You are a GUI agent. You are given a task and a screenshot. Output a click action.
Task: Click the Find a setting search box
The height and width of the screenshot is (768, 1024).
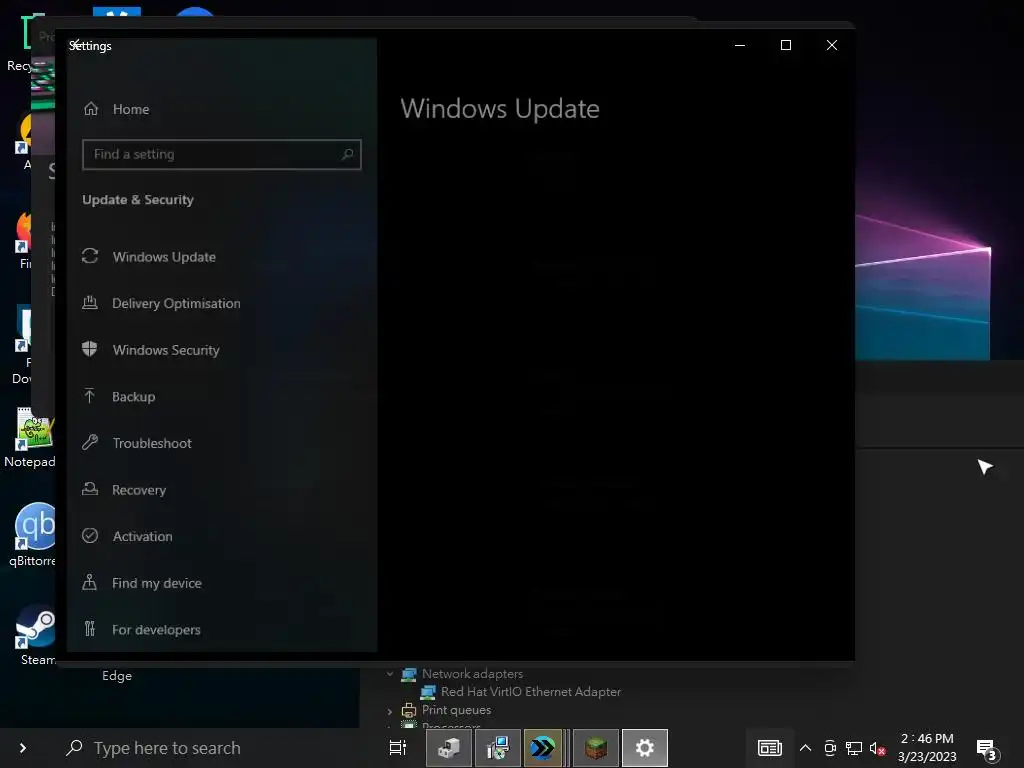click(221, 155)
